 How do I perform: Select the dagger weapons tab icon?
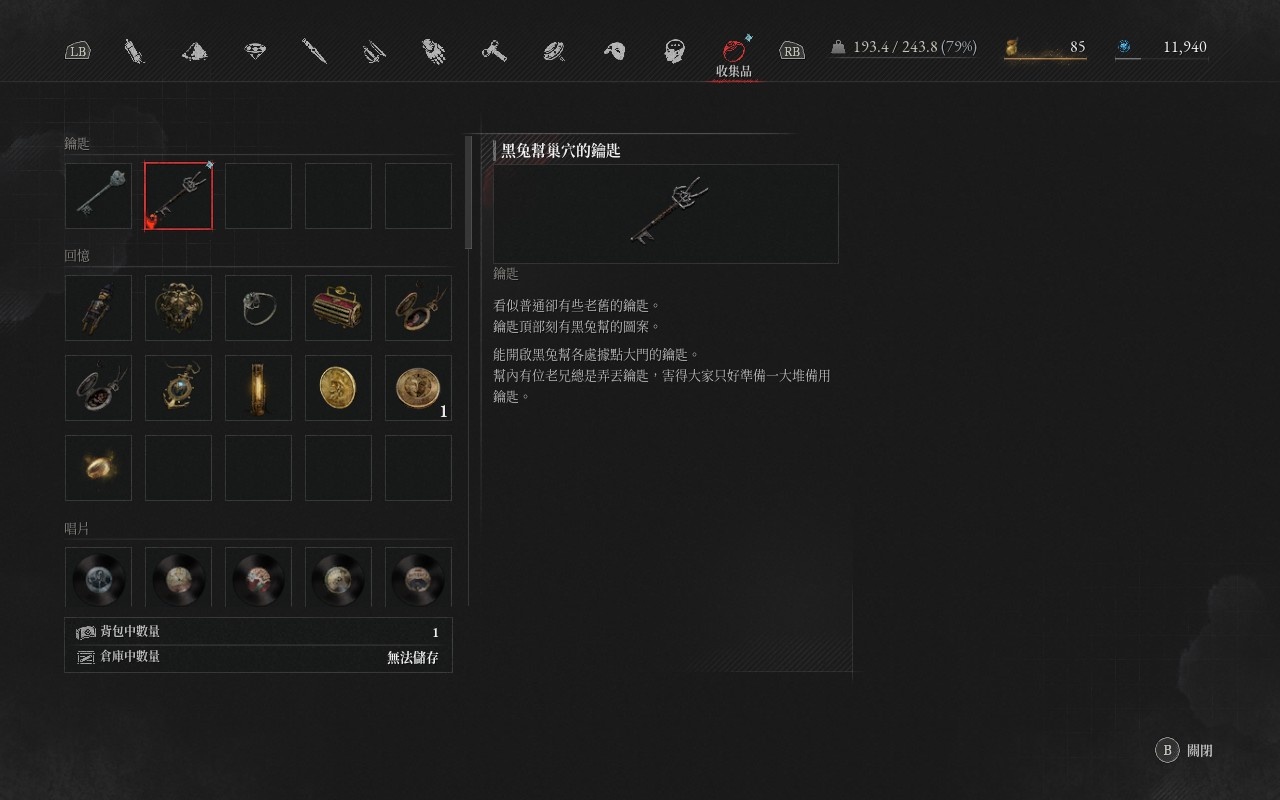(315, 50)
